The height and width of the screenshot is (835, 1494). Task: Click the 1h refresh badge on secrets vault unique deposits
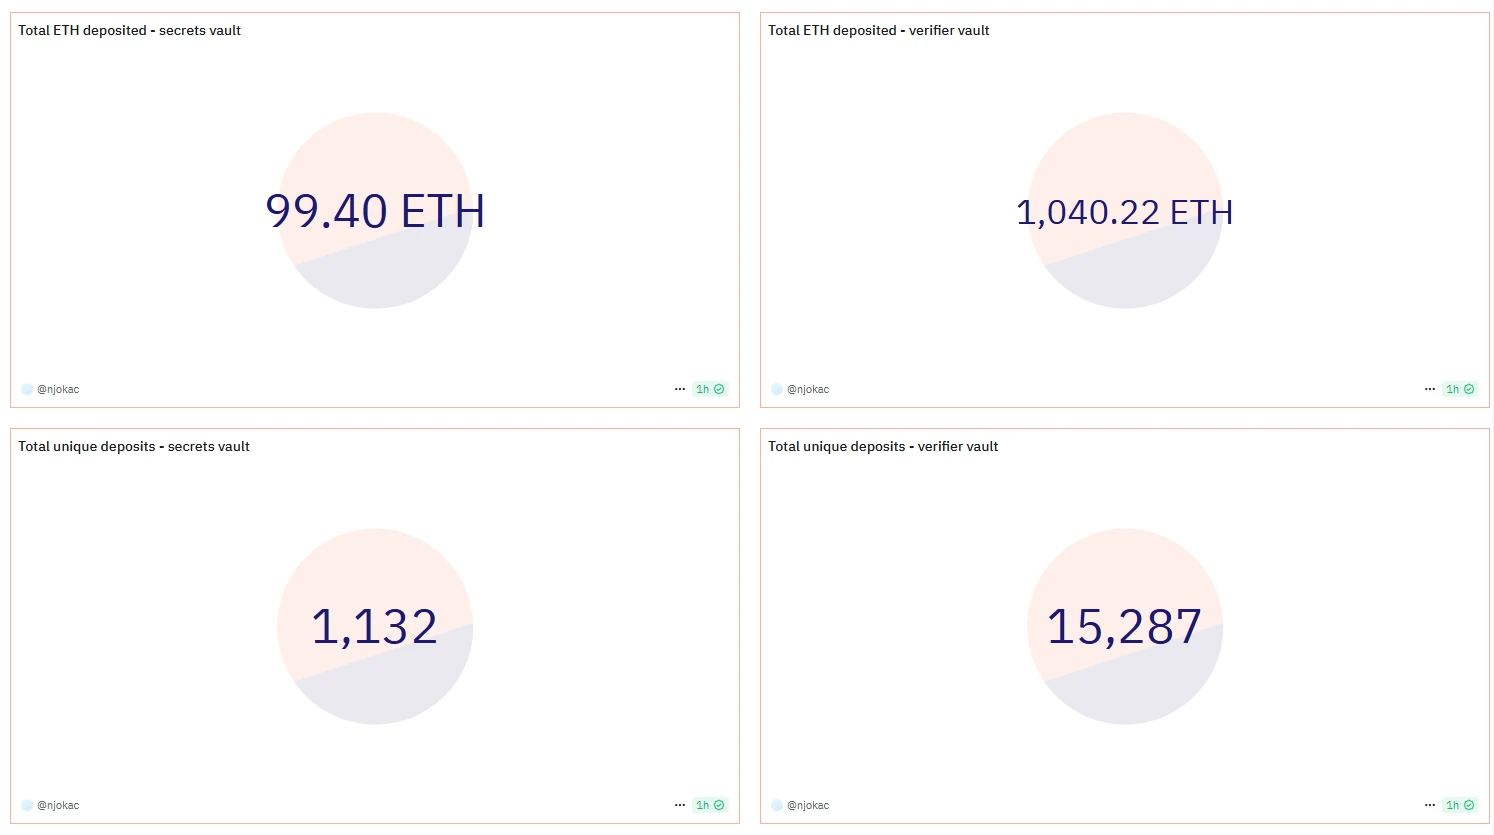point(710,805)
